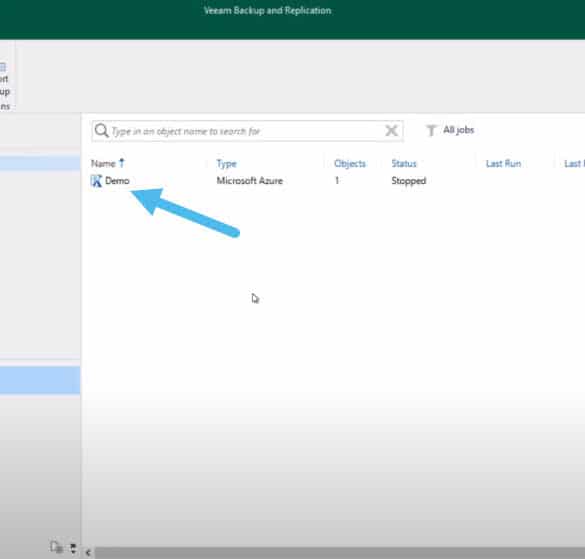Click the Demo job icon
The height and width of the screenshot is (559, 585).
96,181
